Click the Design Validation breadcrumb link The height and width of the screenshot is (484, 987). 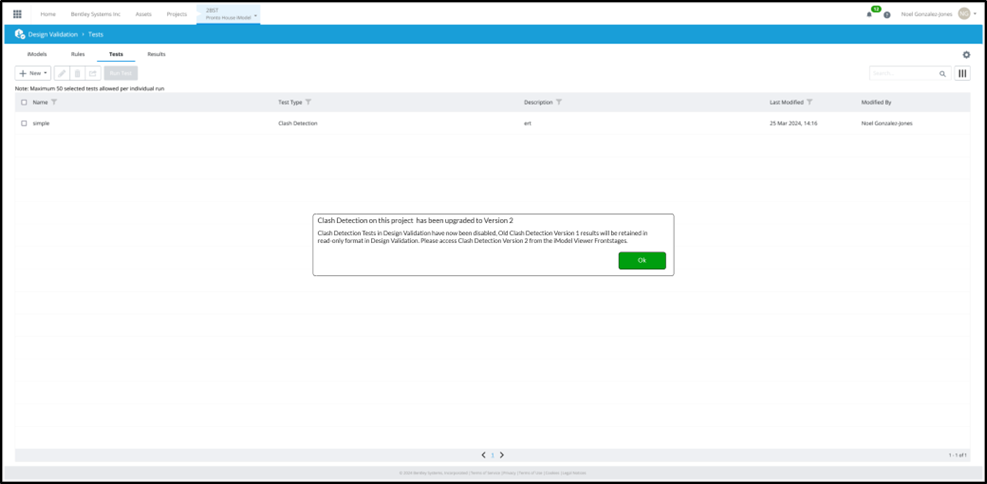tap(53, 34)
